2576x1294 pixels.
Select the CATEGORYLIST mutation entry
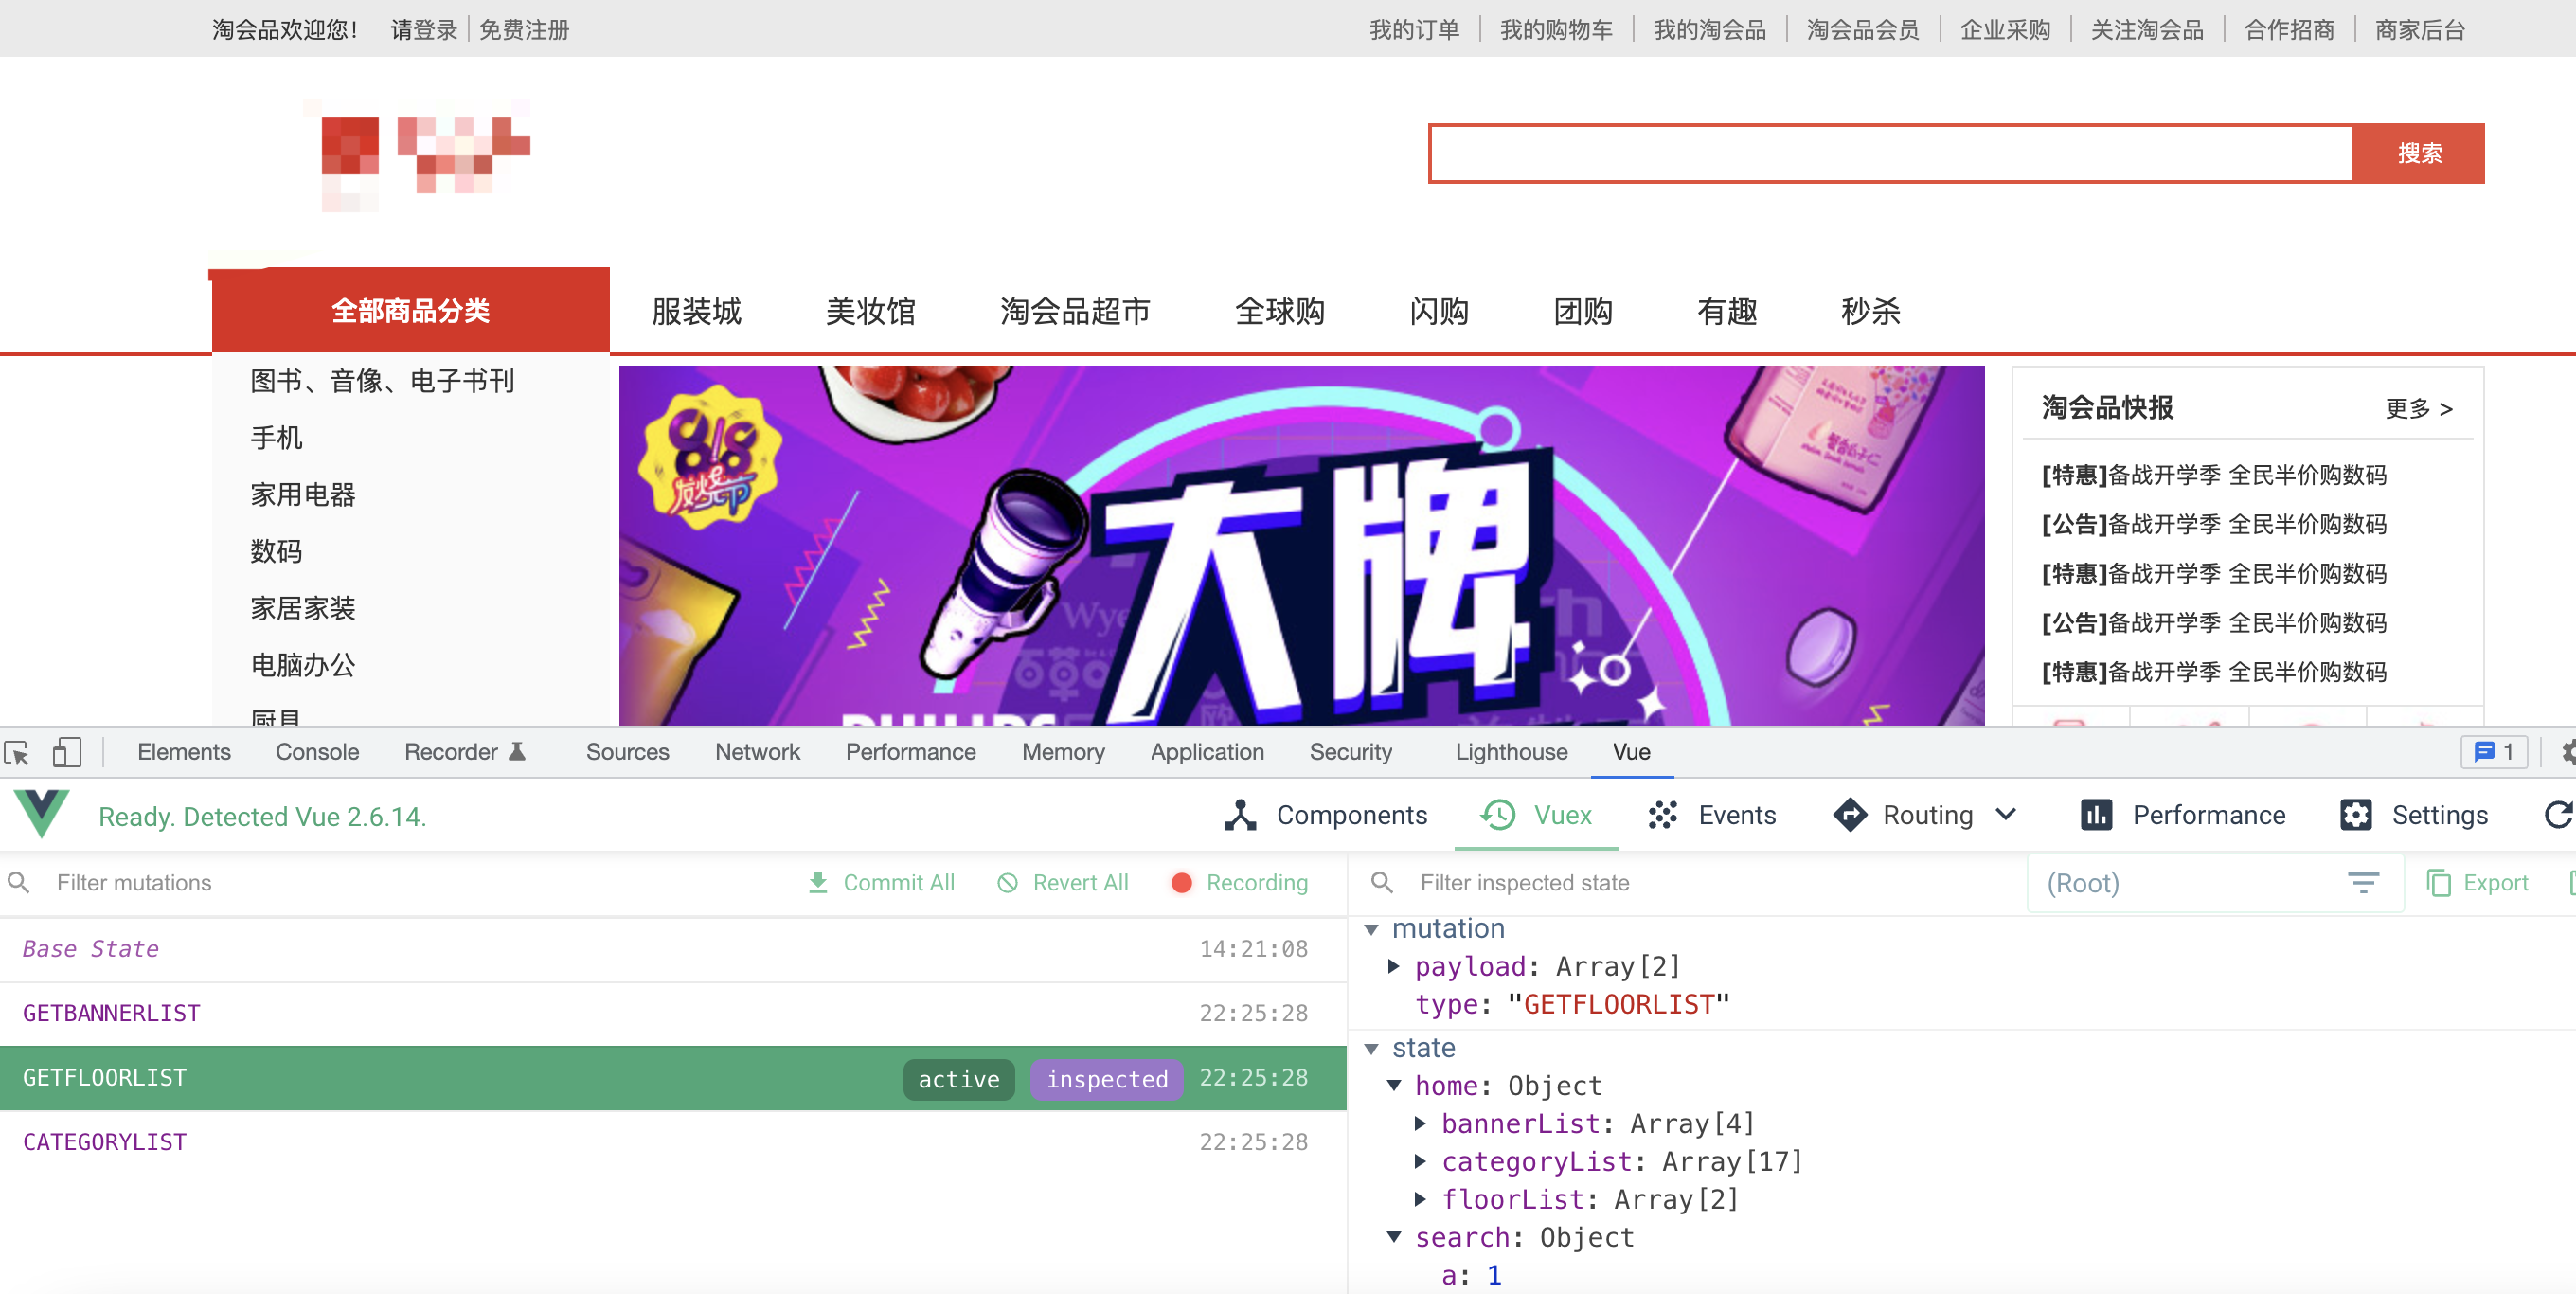coord(105,1142)
